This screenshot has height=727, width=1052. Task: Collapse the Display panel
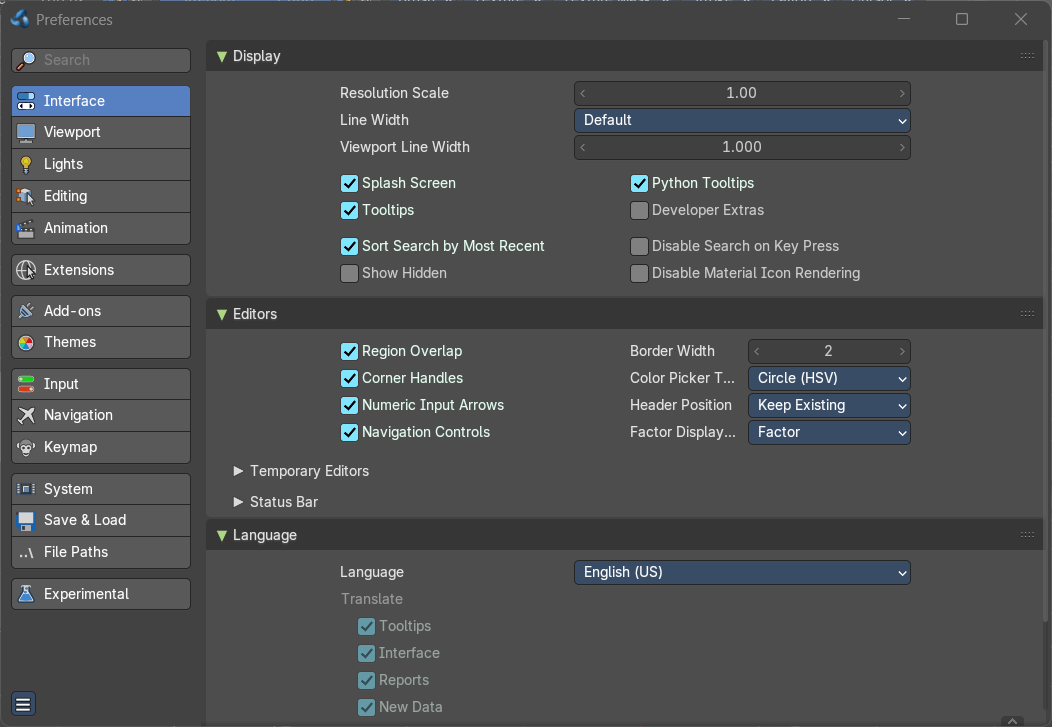(x=222, y=56)
